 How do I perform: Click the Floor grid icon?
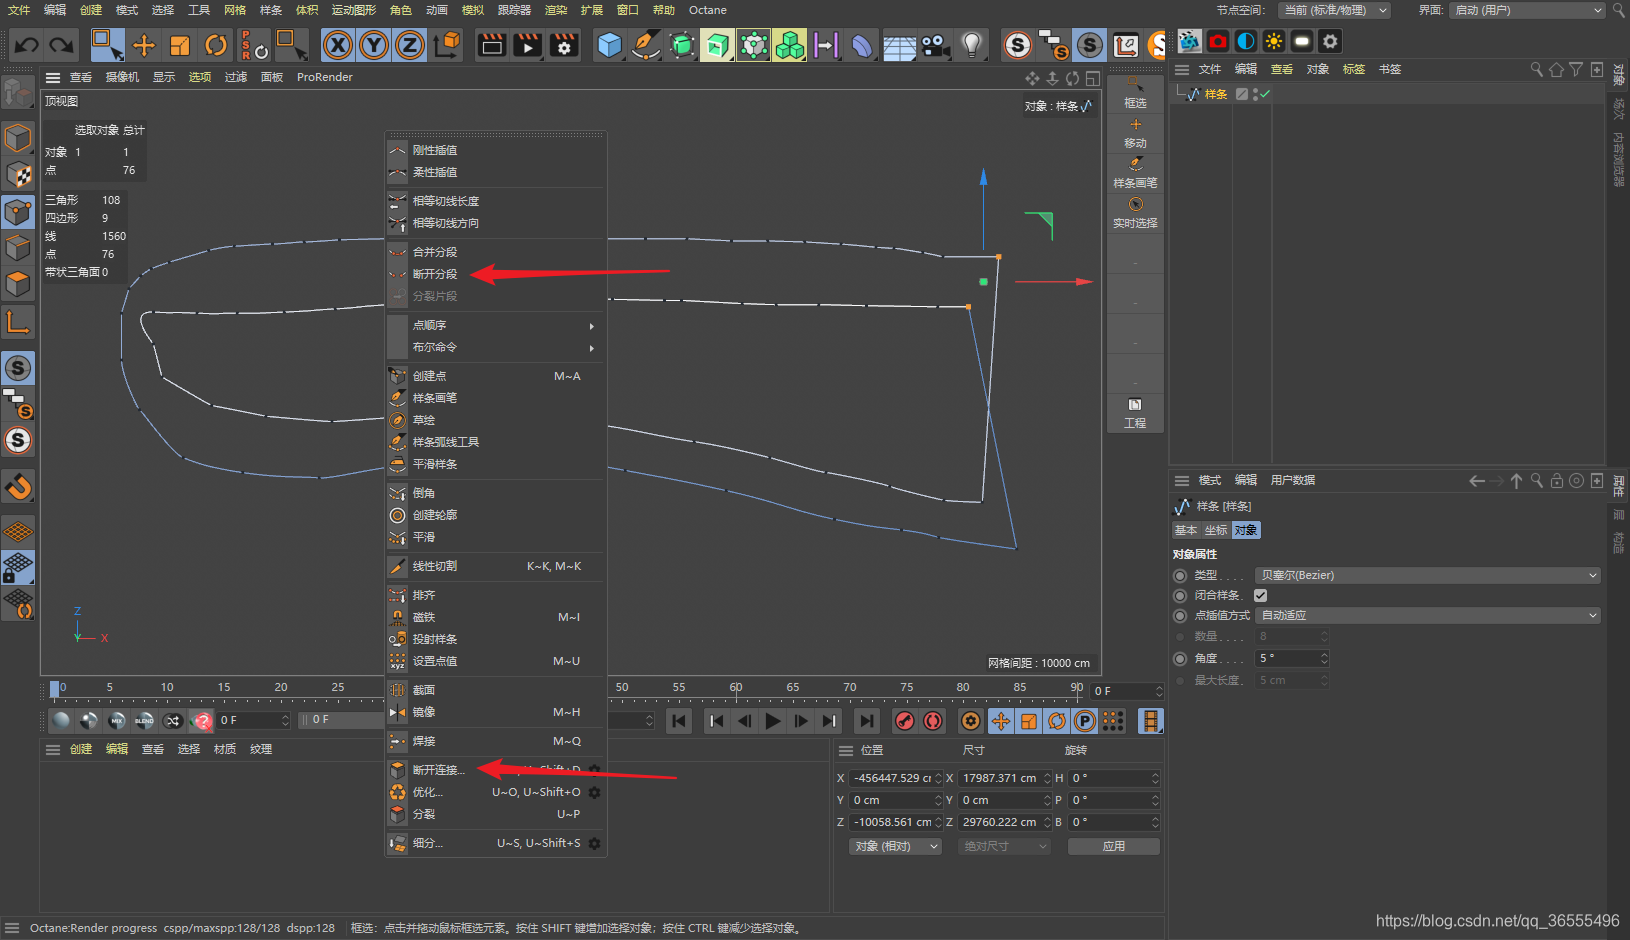tap(899, 45)
